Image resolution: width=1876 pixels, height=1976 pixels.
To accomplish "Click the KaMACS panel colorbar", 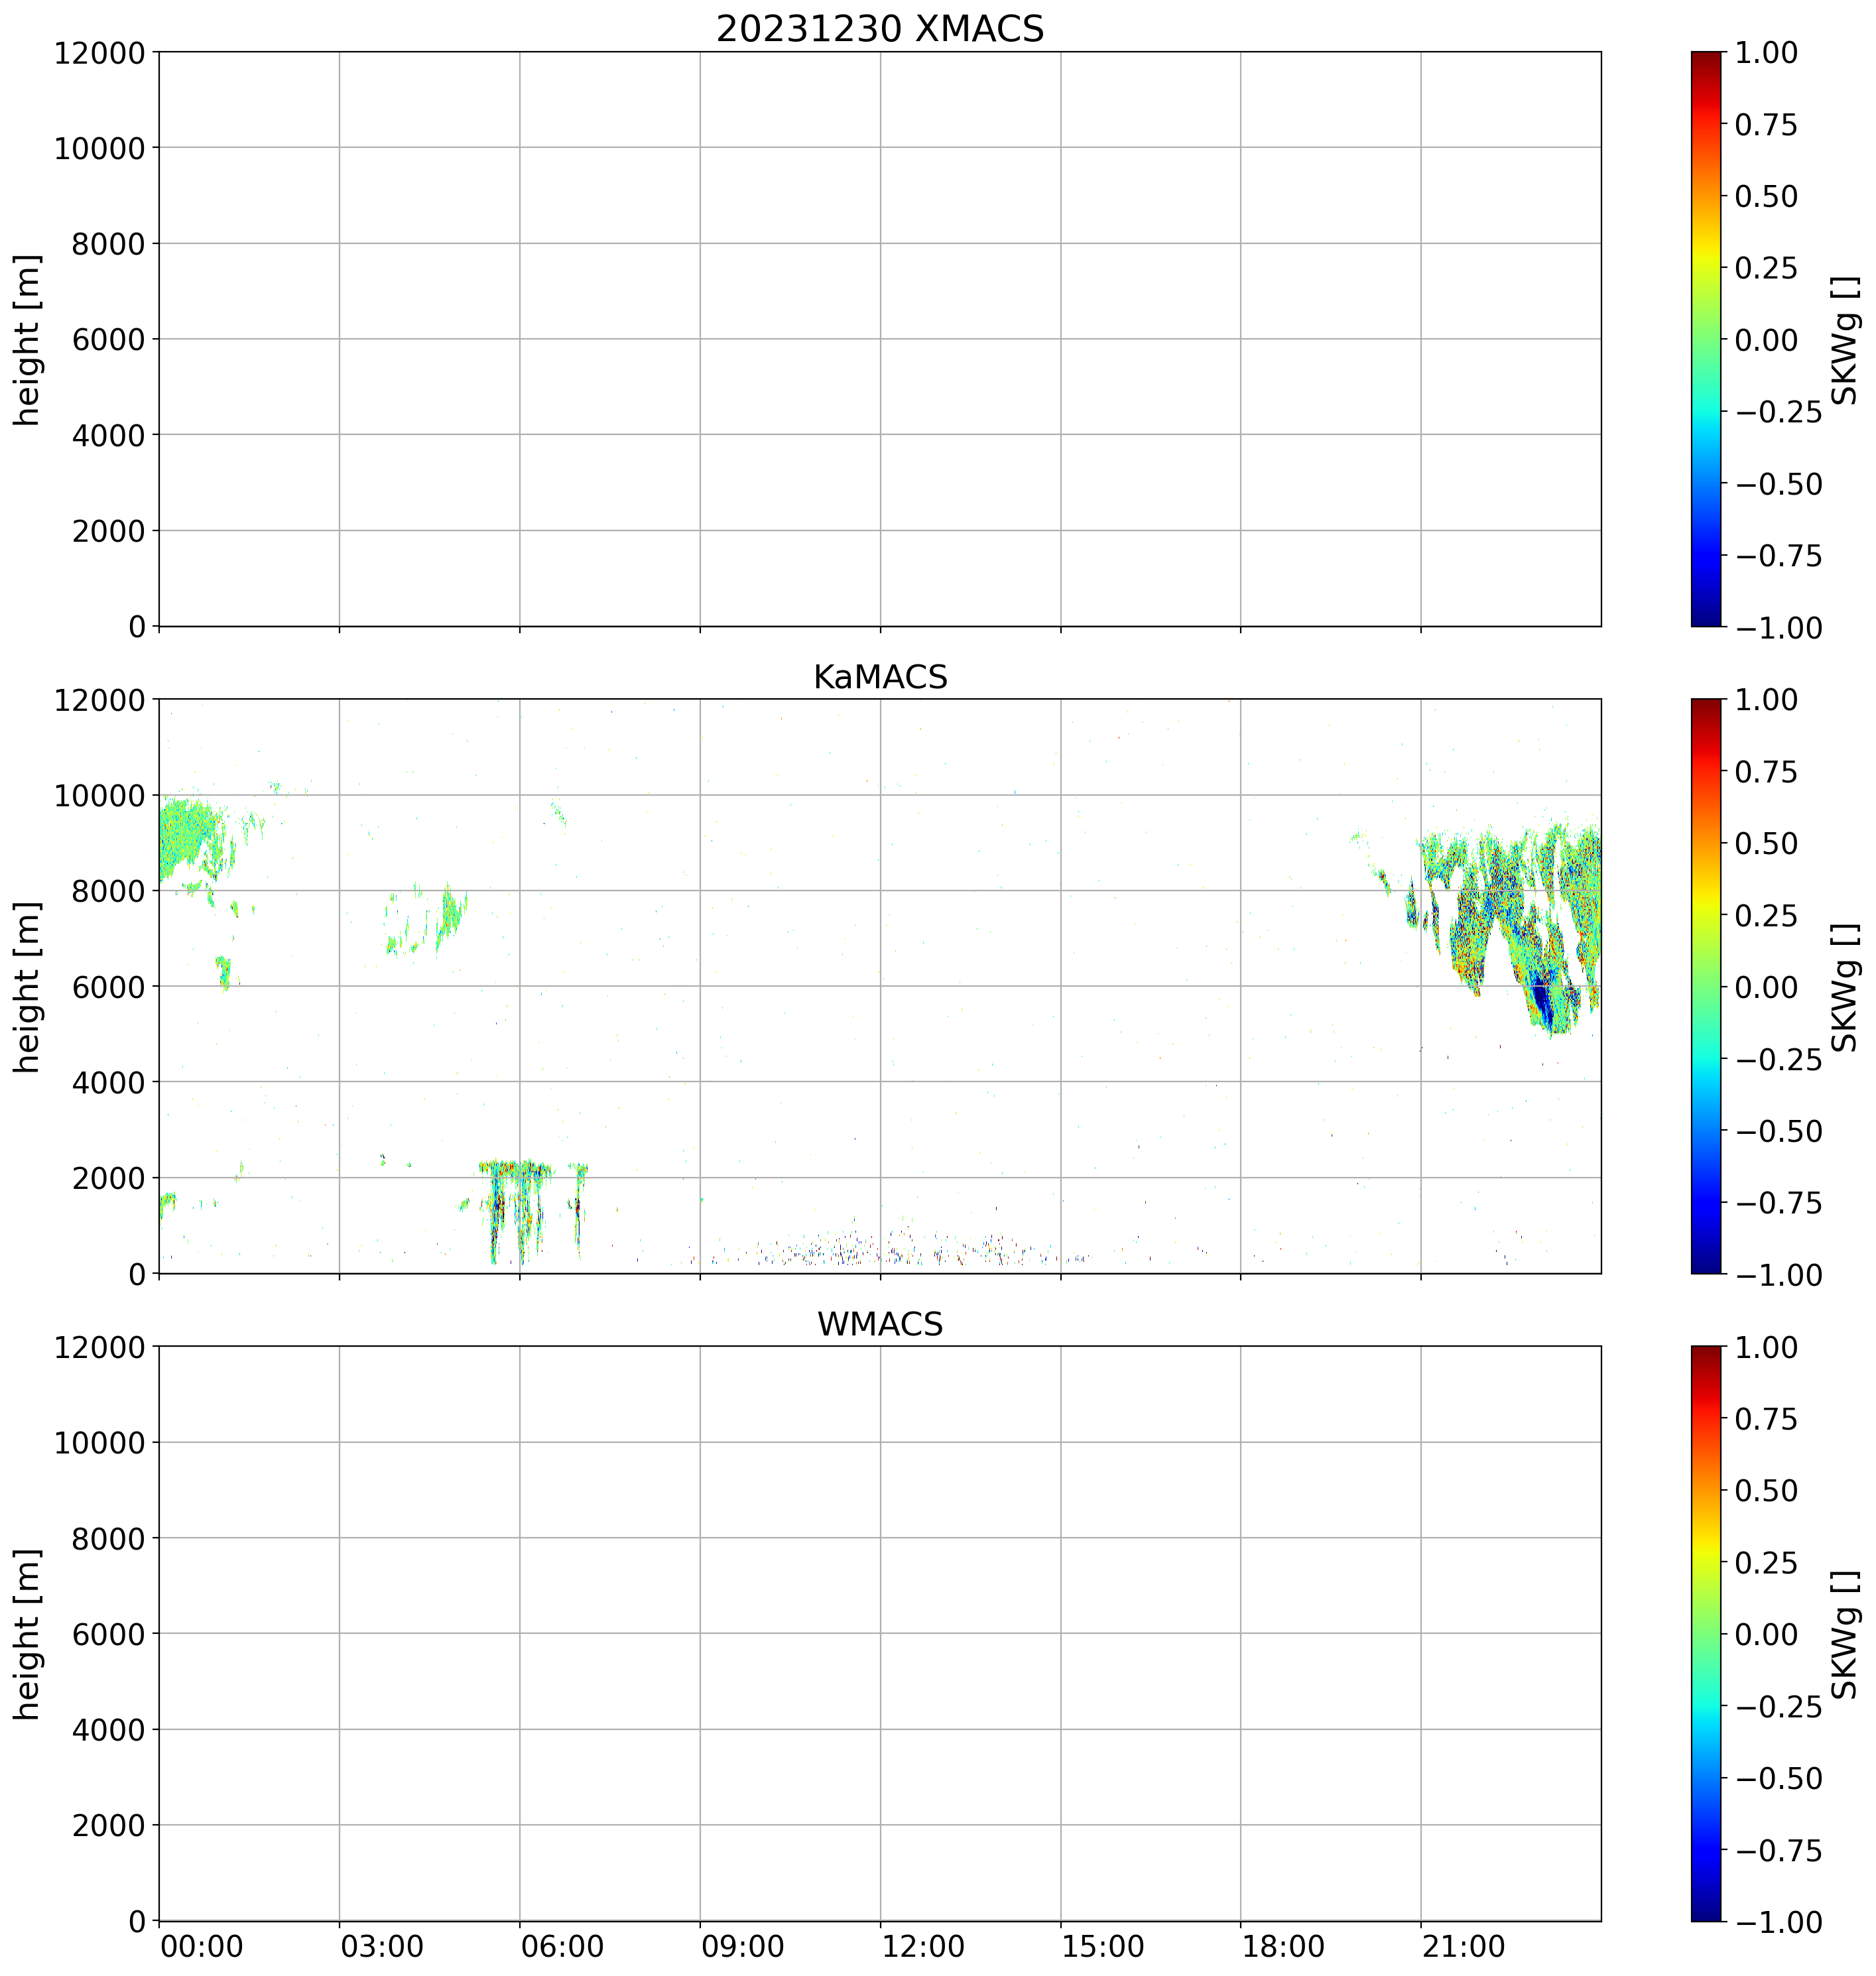I will [x=1706, y=986].
